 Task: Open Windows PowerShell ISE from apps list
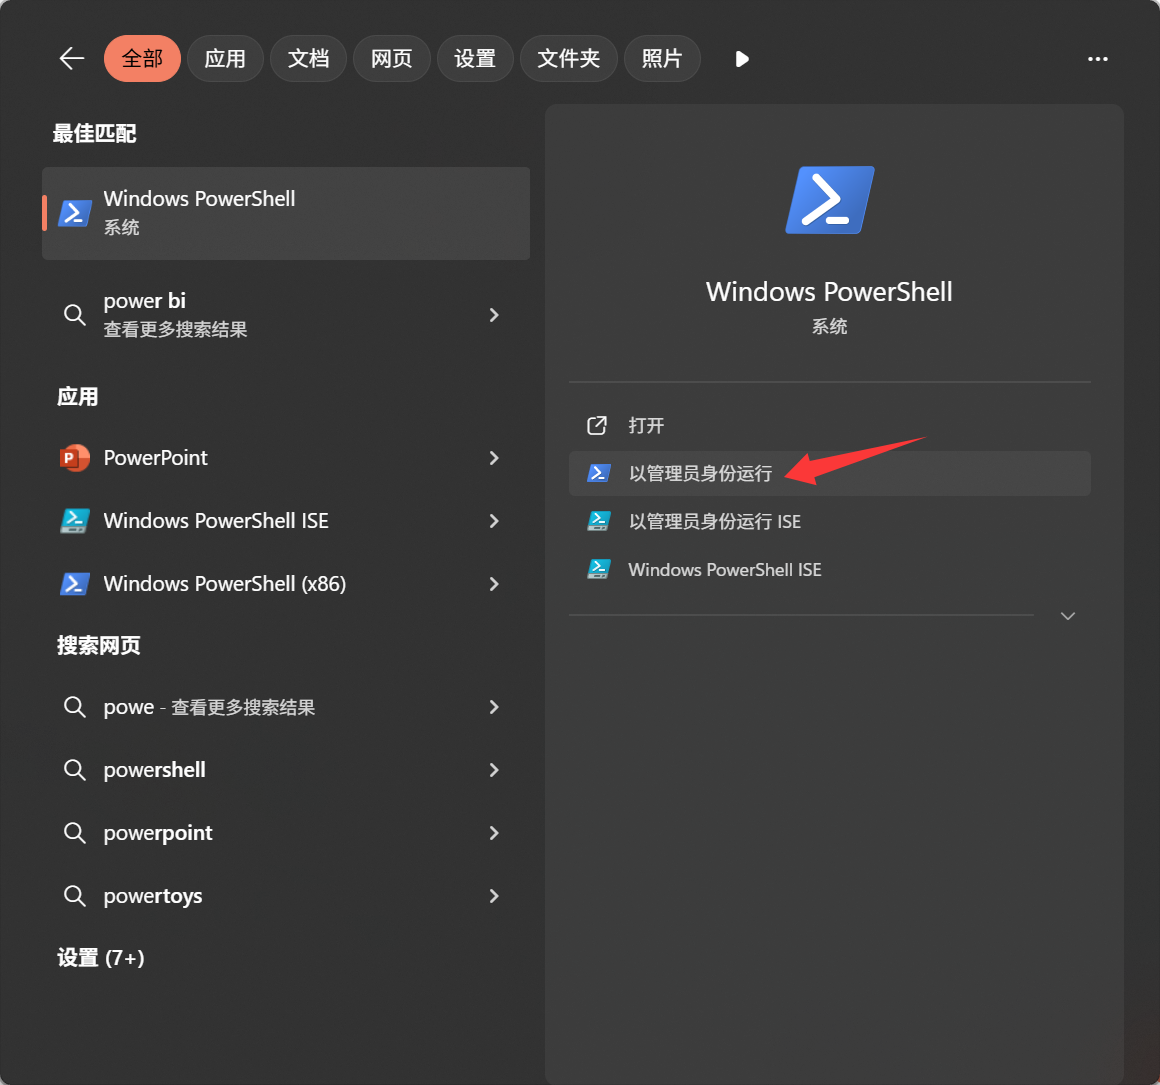tap(286, 521)
